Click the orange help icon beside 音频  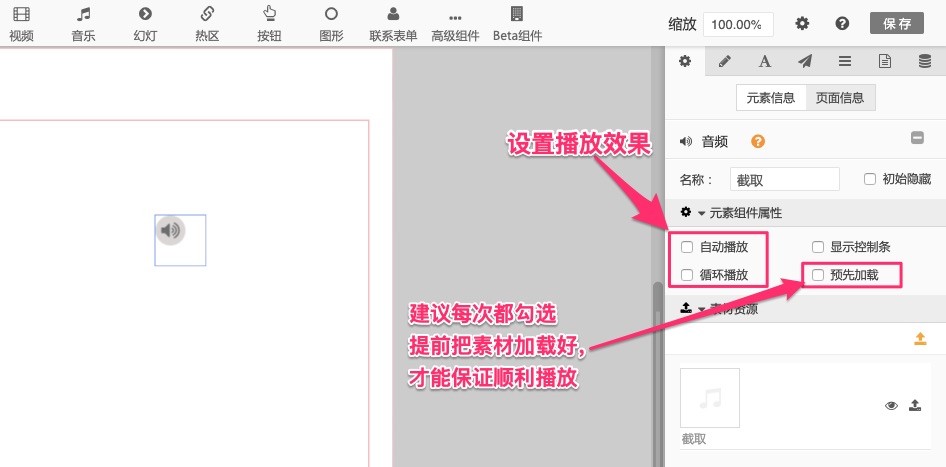758,142
